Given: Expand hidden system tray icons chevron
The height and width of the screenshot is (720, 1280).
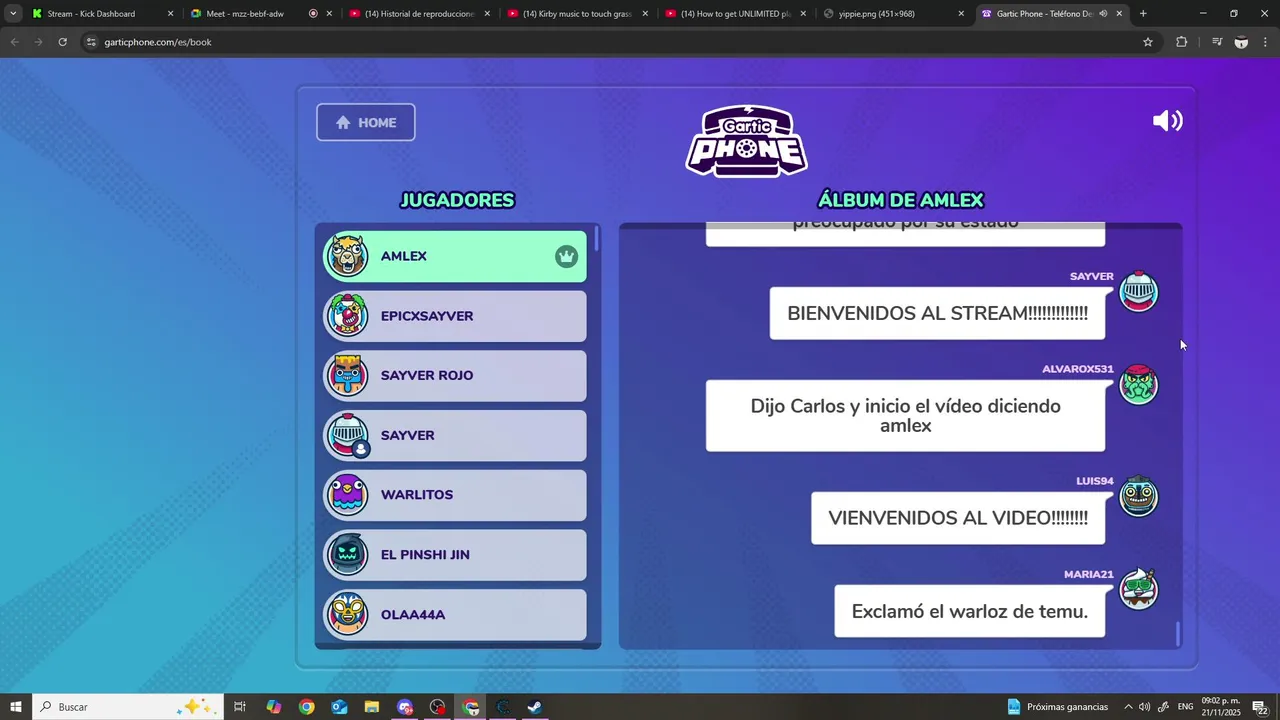Looking at the screenshot, I should 1128,707.
